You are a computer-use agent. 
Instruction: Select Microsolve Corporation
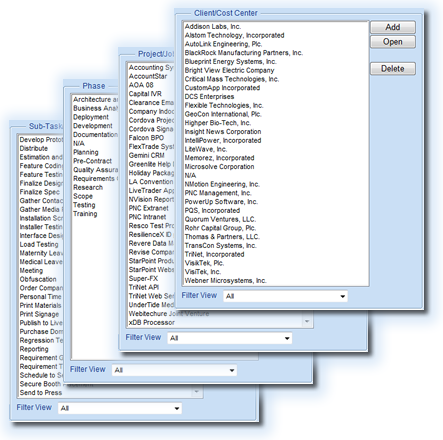click(x=219, y=167)
